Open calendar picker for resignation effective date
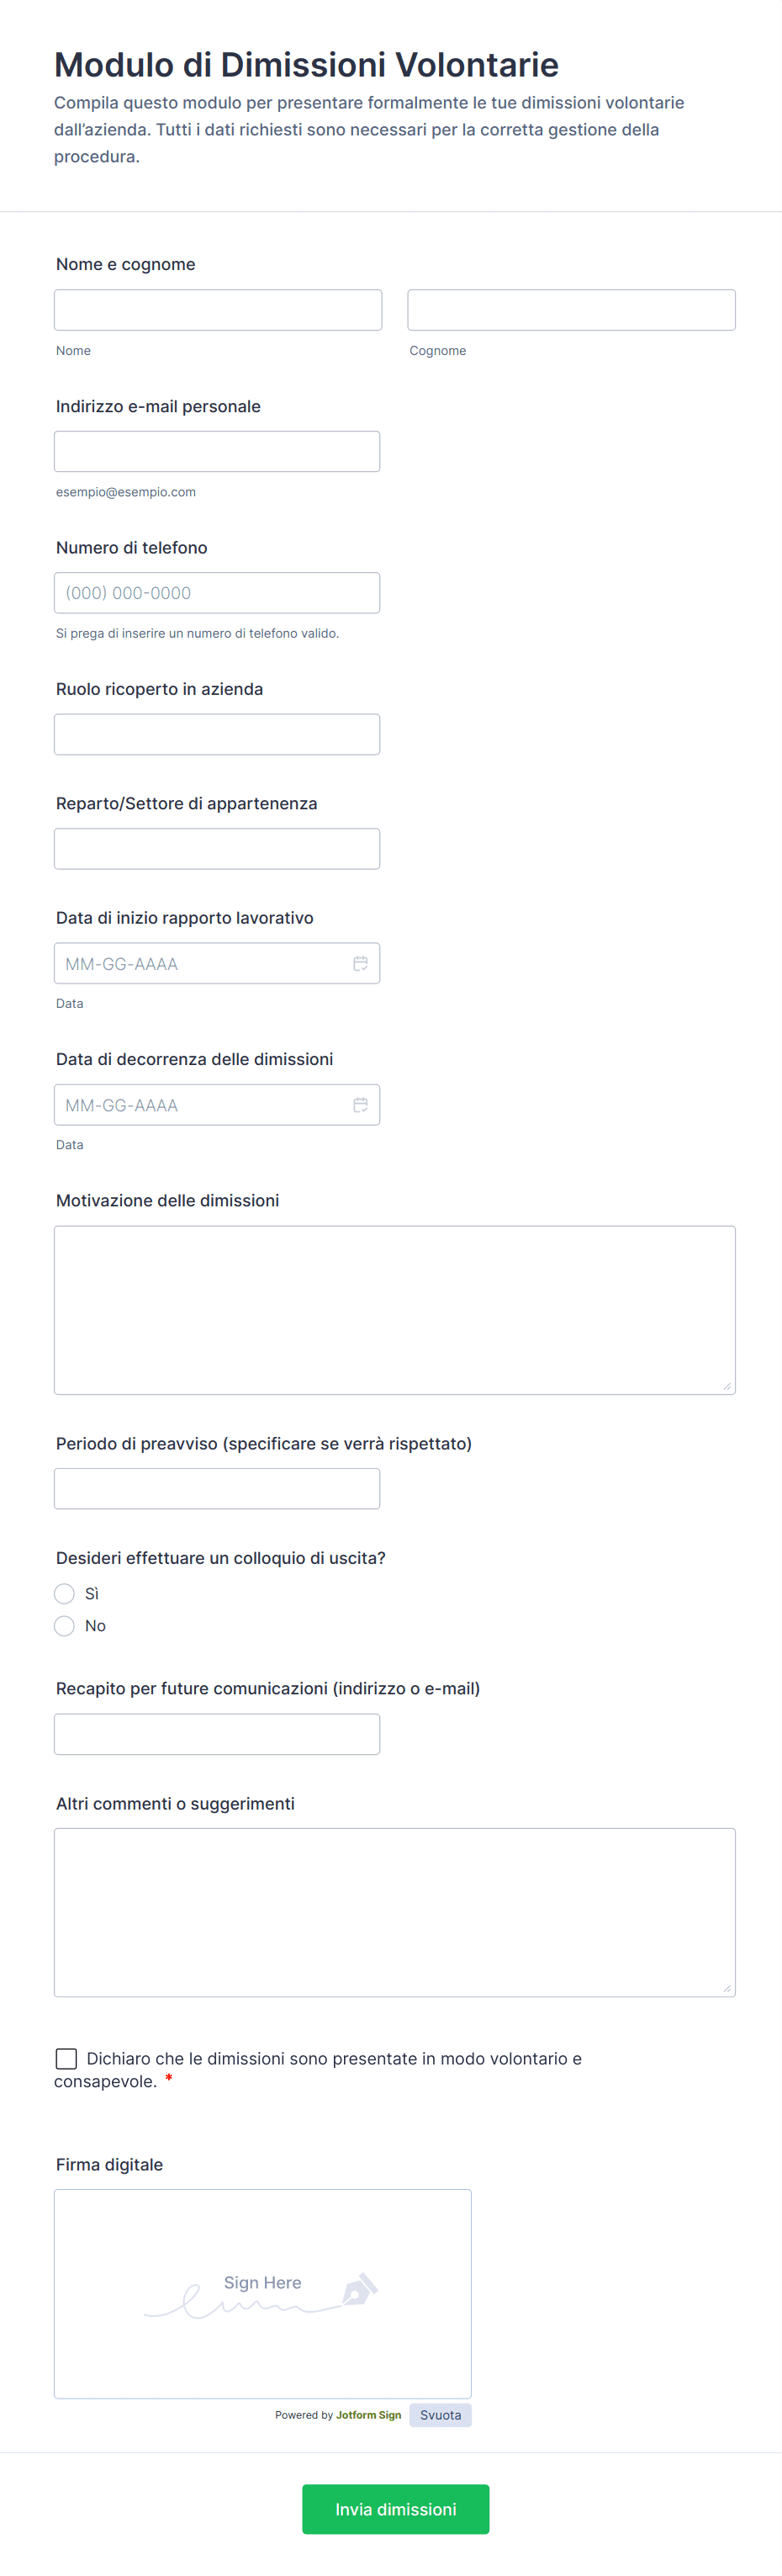The height and width of the screenshot is (2576, 782). click(360, 1104)
